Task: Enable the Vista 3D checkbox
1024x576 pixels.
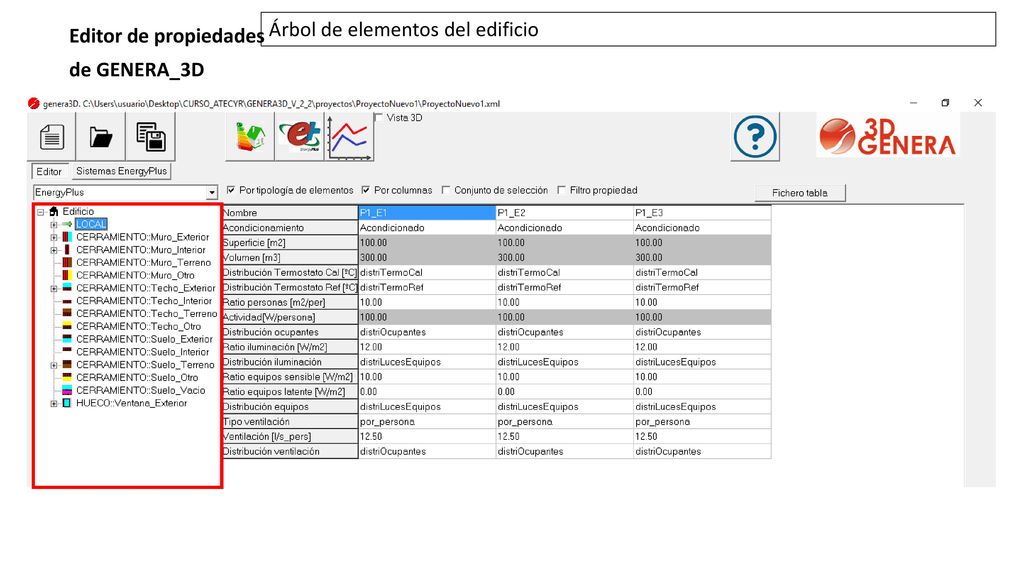Action: tap(379, 118)
